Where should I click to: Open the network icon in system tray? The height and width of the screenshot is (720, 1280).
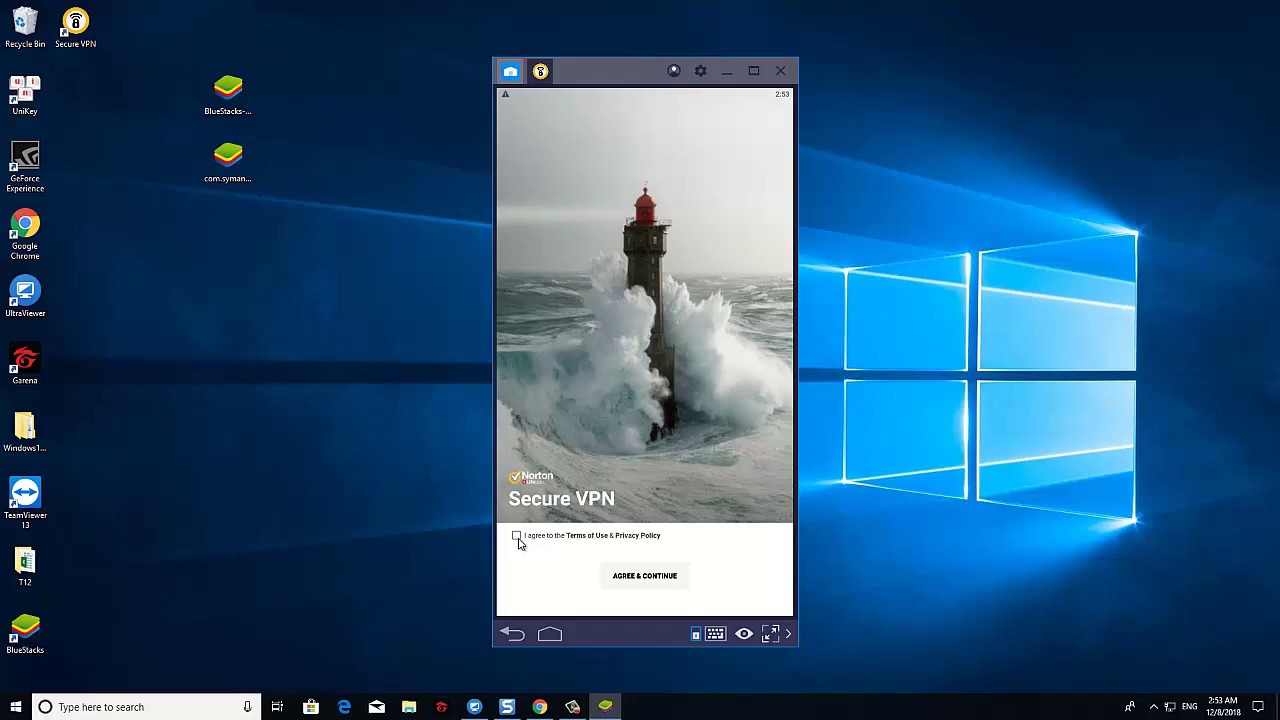(1170, 707)
